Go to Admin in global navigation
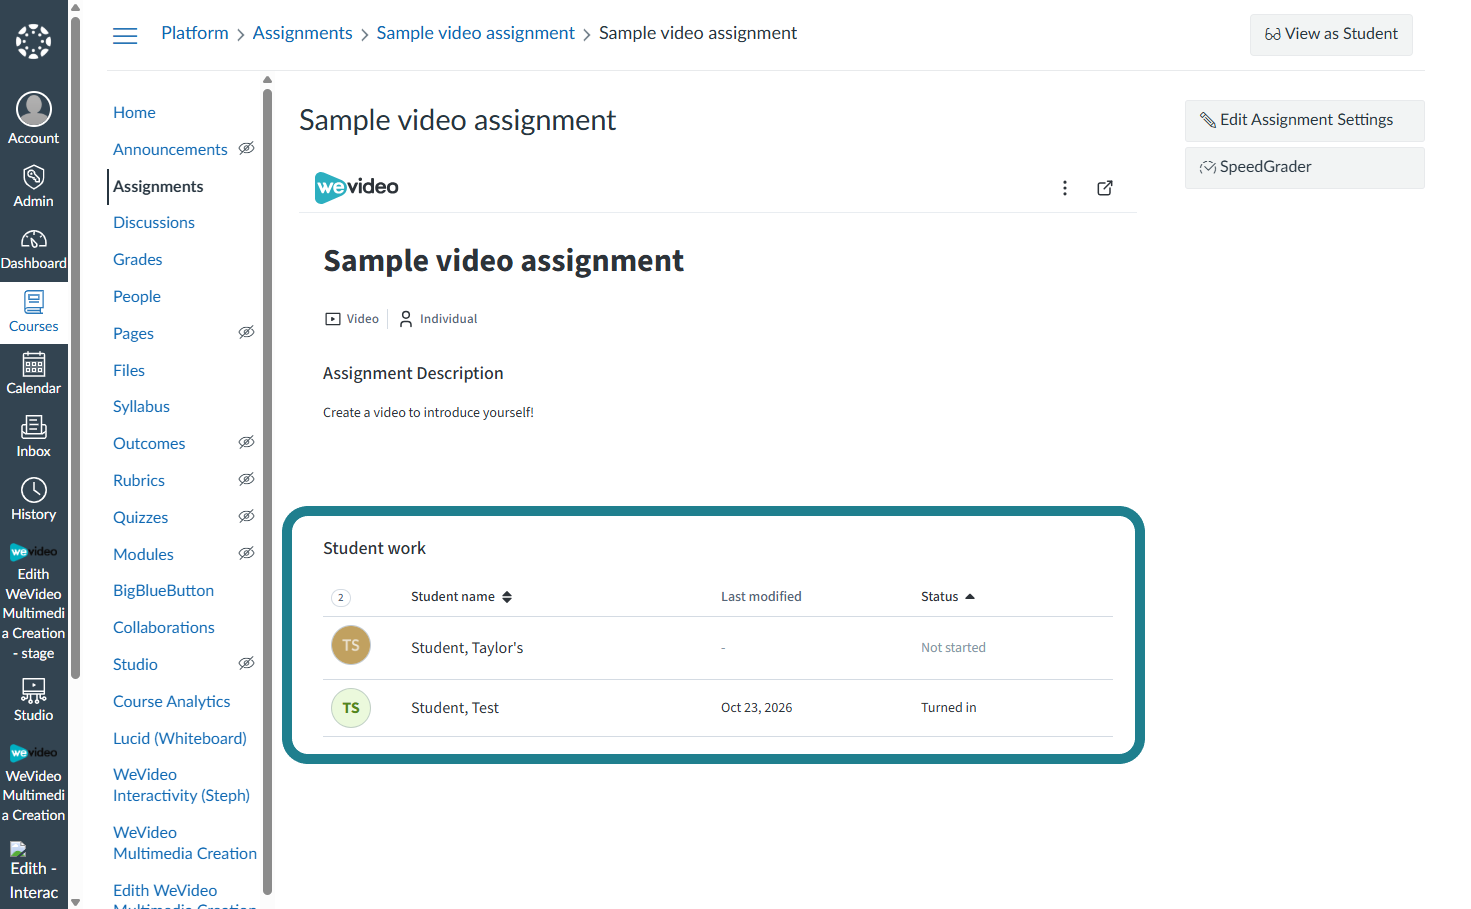This screenshot has width=1471, height=909. click(x=34, y=187)
